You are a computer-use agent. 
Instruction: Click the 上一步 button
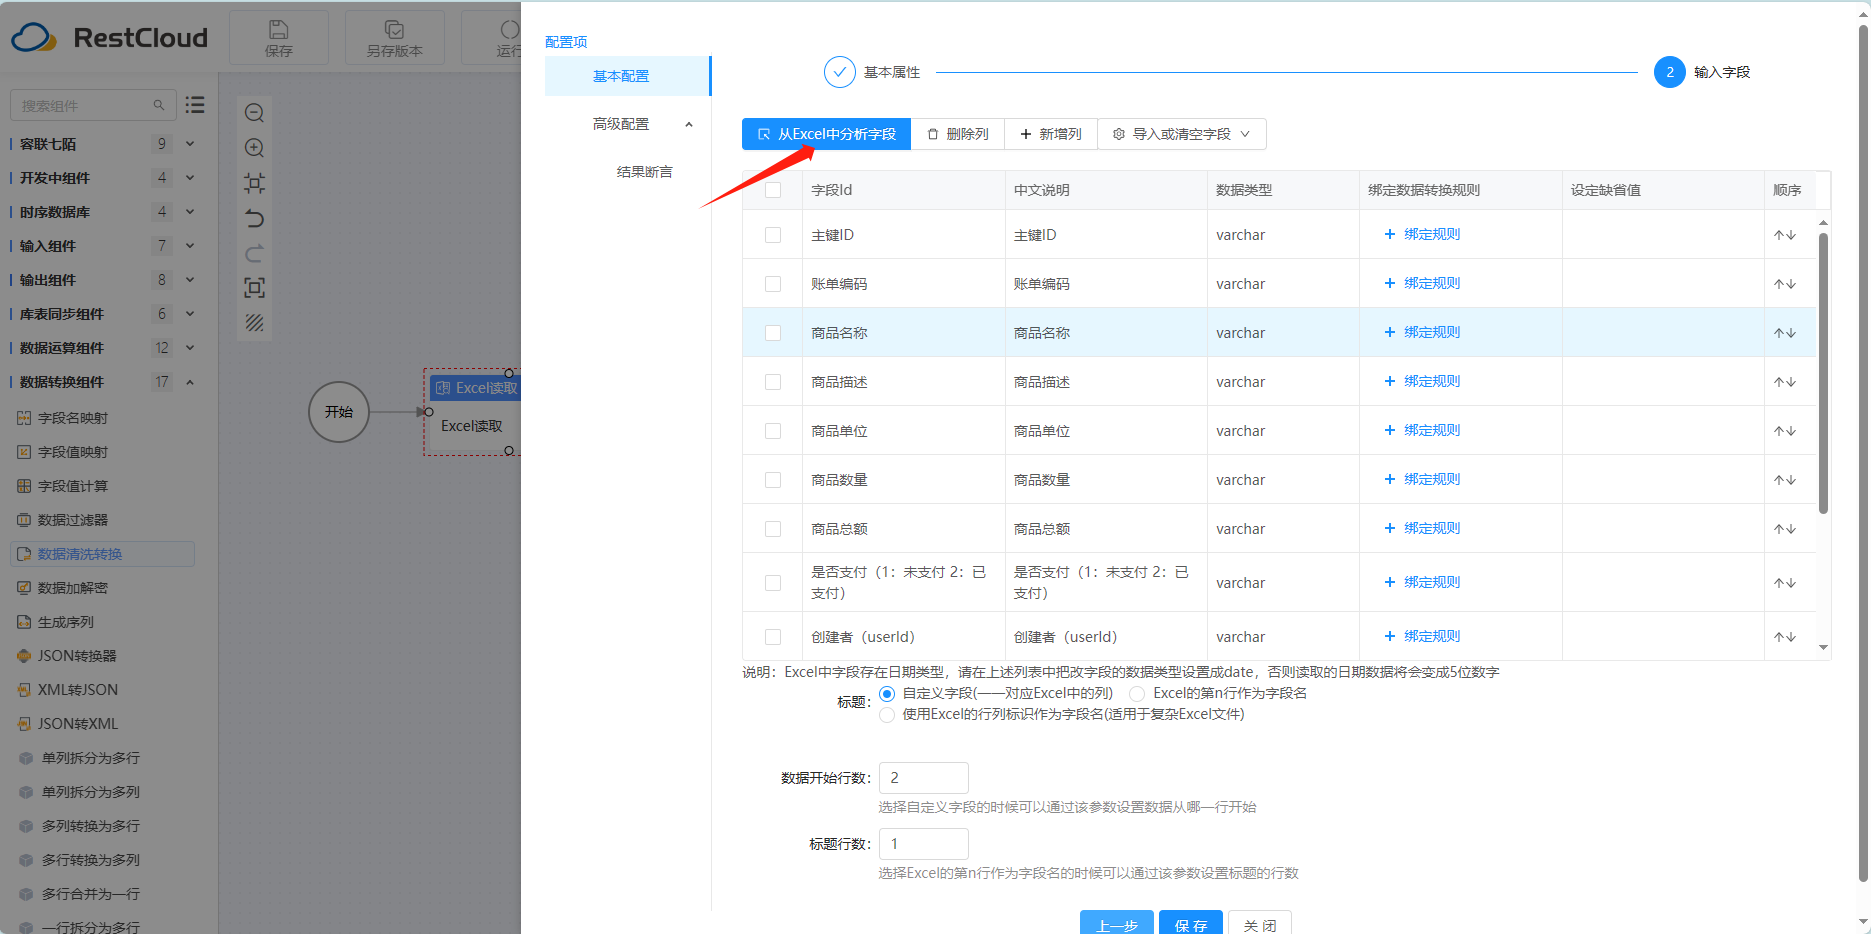(x=1117, y=924)
